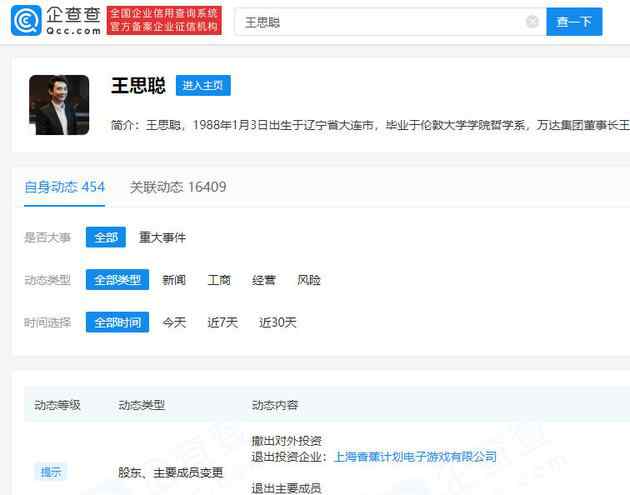Switch to the 自身动态 454 tab
Screen dimensions: 630x495
(64, 187)
